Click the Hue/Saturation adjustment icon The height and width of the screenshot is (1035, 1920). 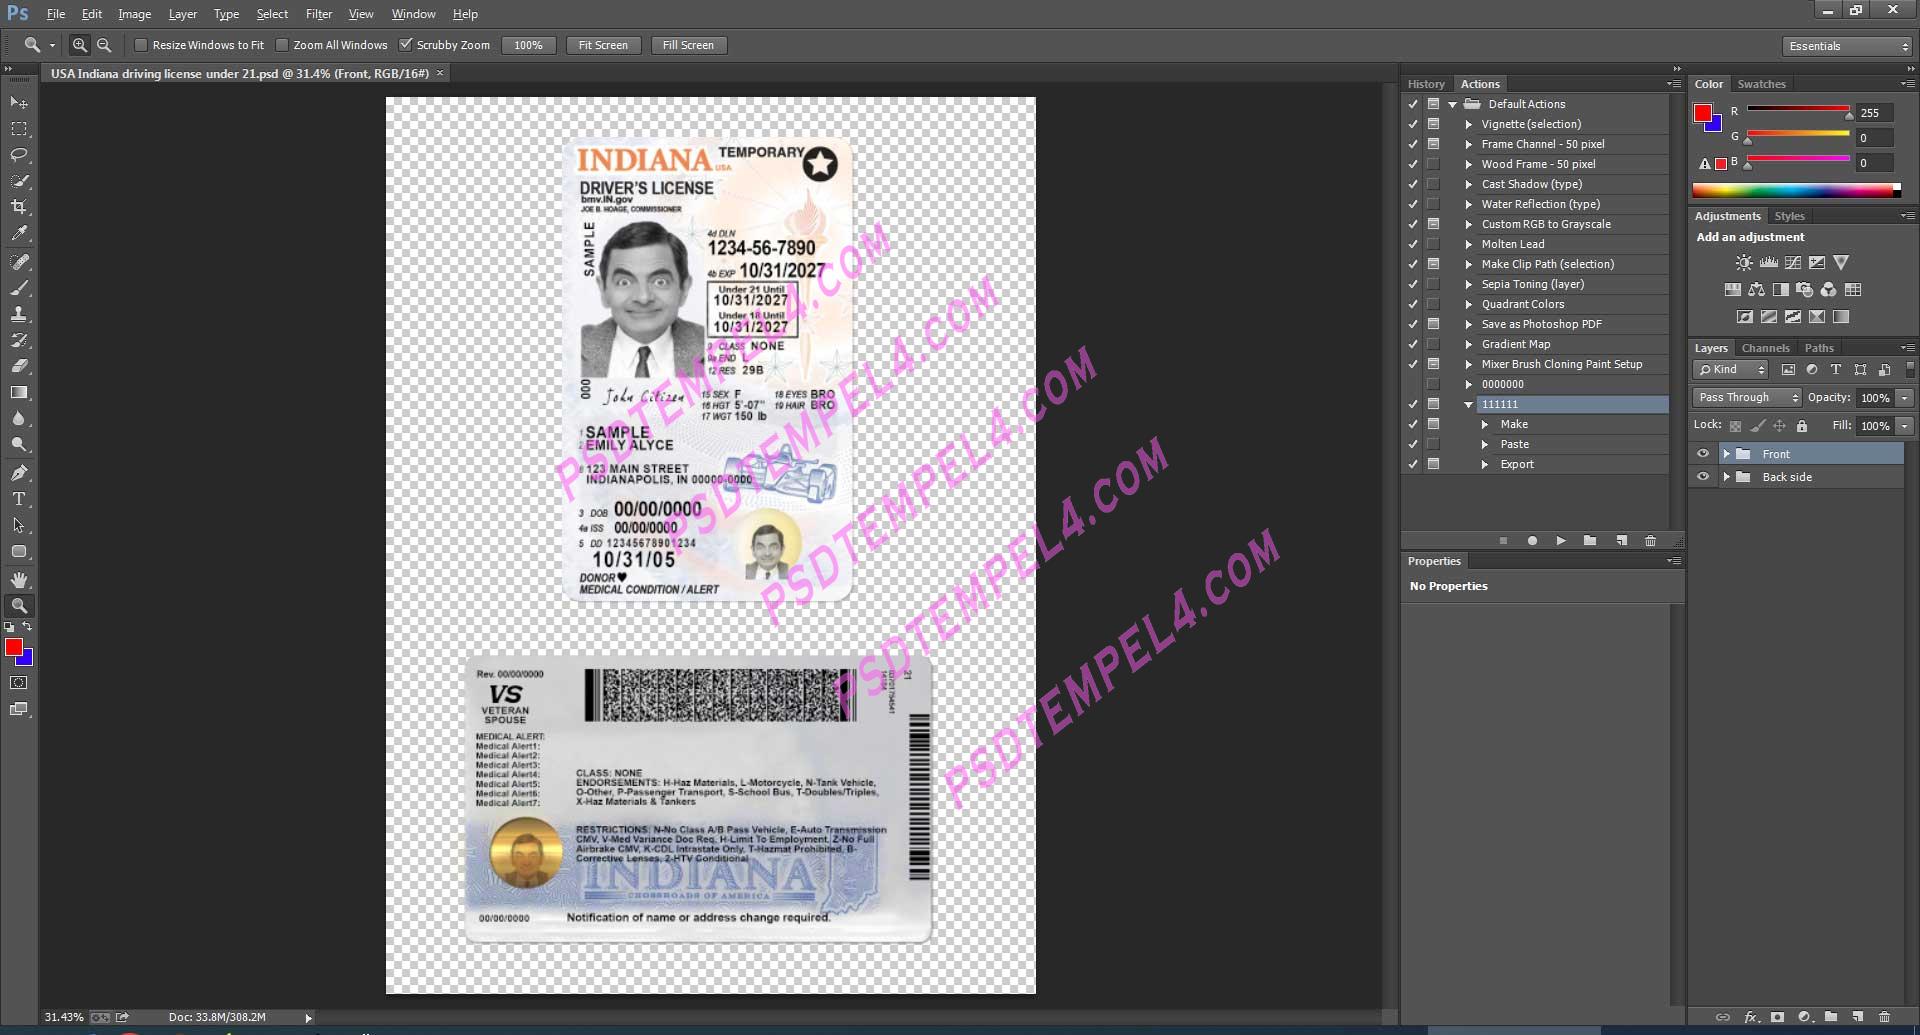coord(1732,290)
